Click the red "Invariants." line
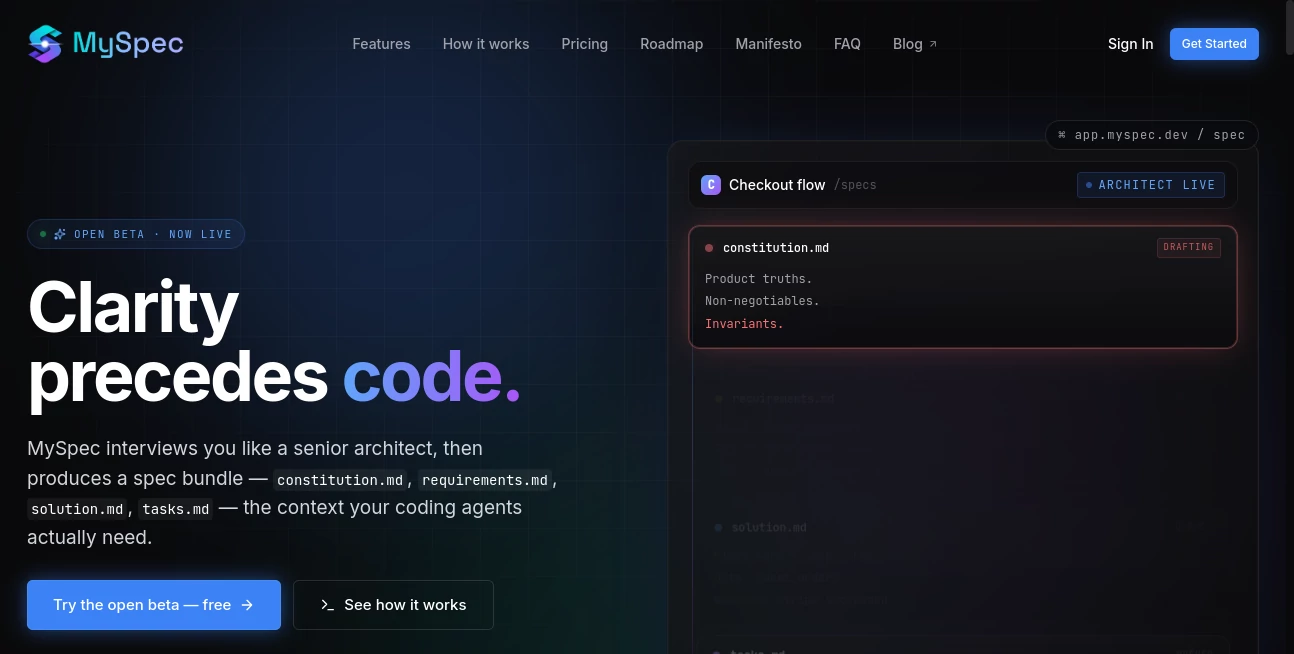This screenshot has height=654, width=1294. click(745, 324)
